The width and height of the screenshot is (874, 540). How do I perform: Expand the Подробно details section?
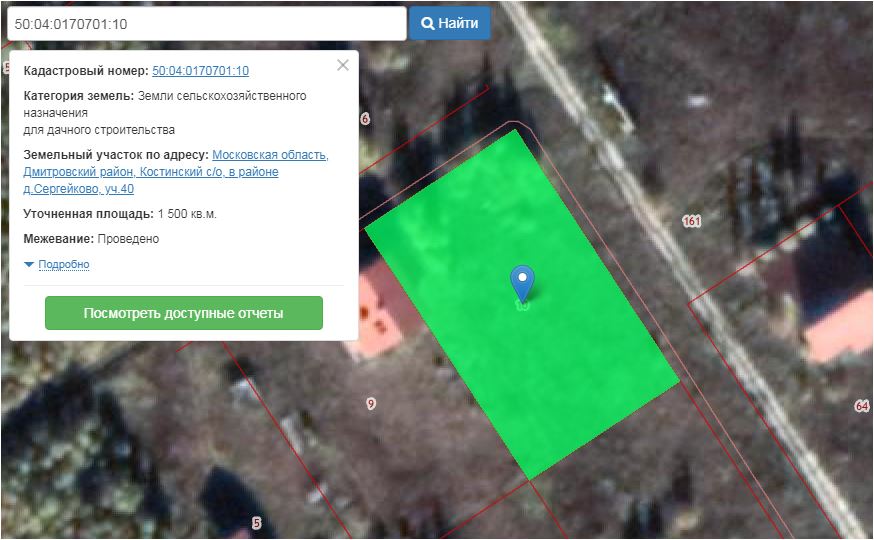64,265
